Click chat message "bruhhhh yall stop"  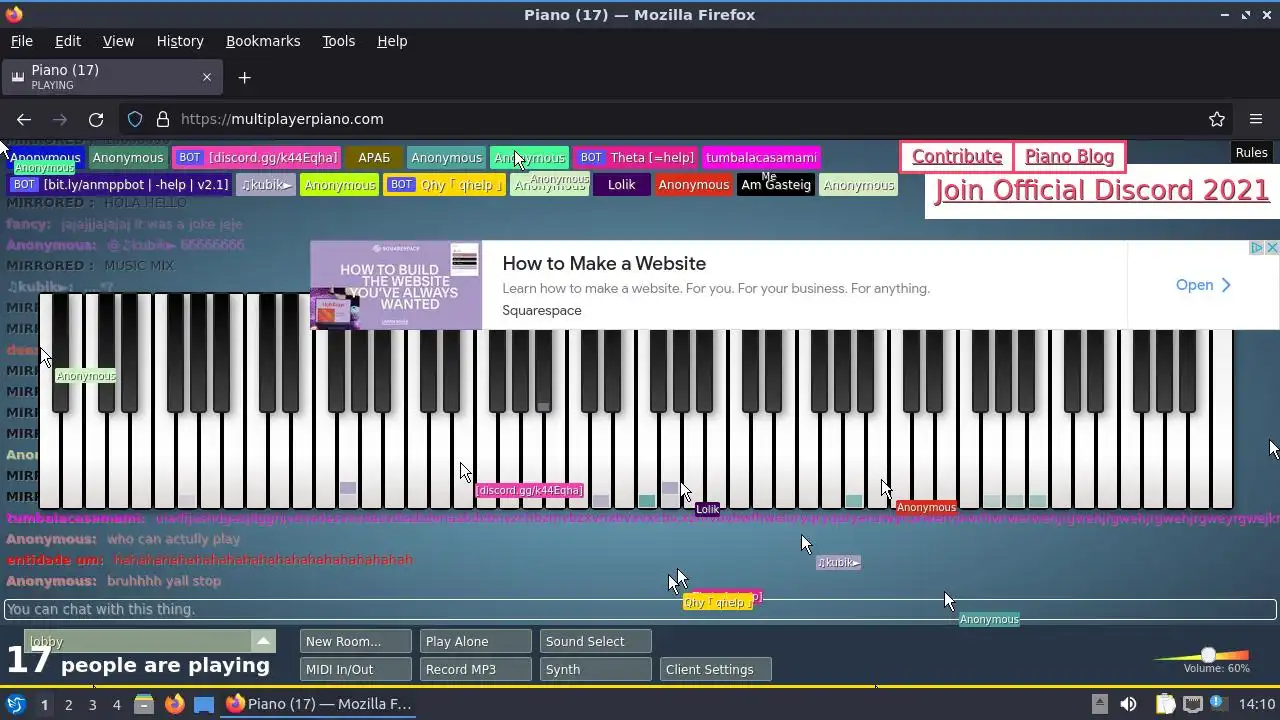[x=164, y=581]
